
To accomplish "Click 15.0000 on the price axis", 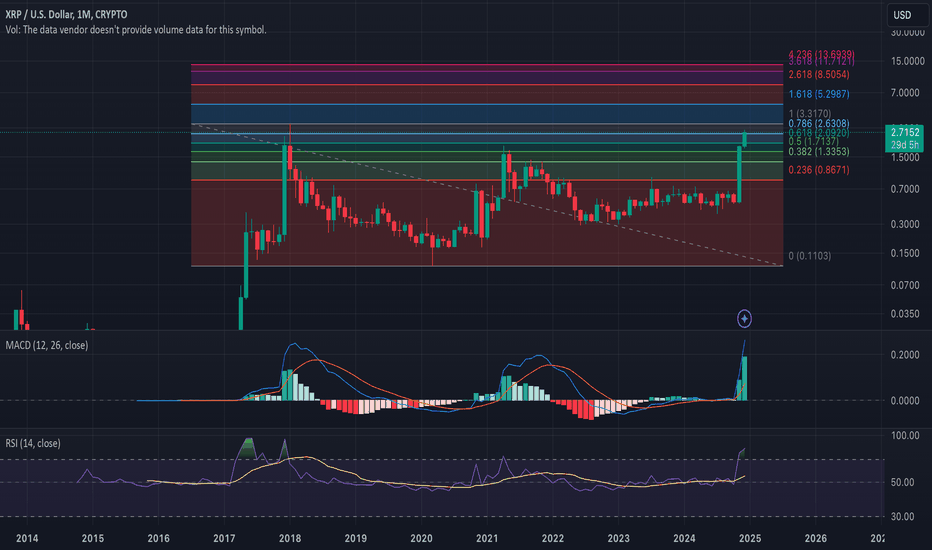I will [908, 61].
